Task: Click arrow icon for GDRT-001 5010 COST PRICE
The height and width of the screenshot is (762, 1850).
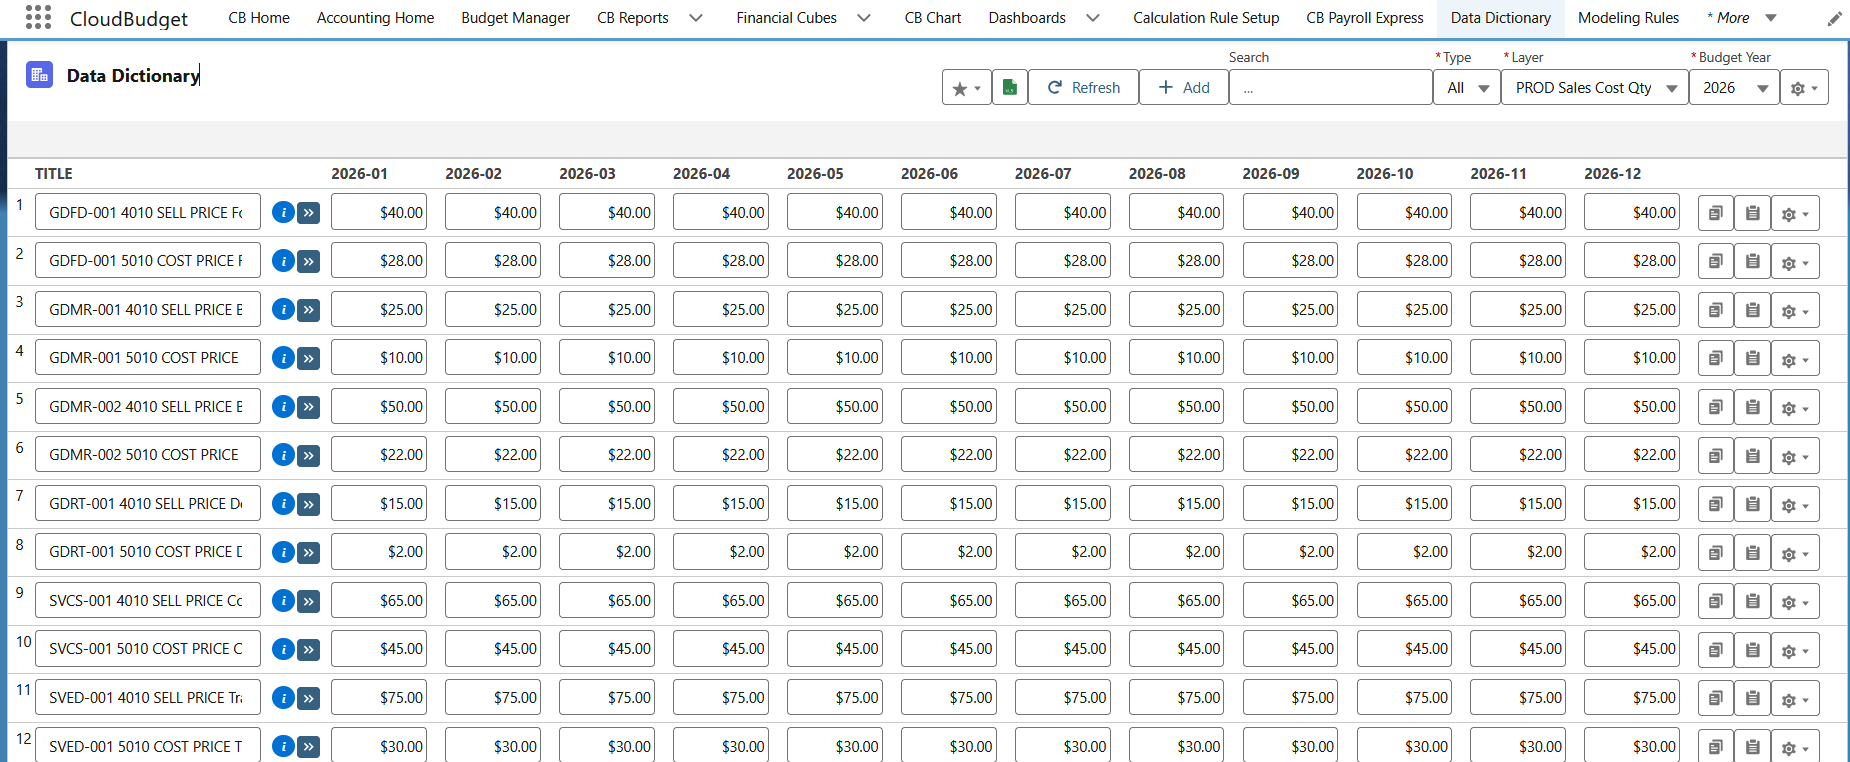Action: 309,552
